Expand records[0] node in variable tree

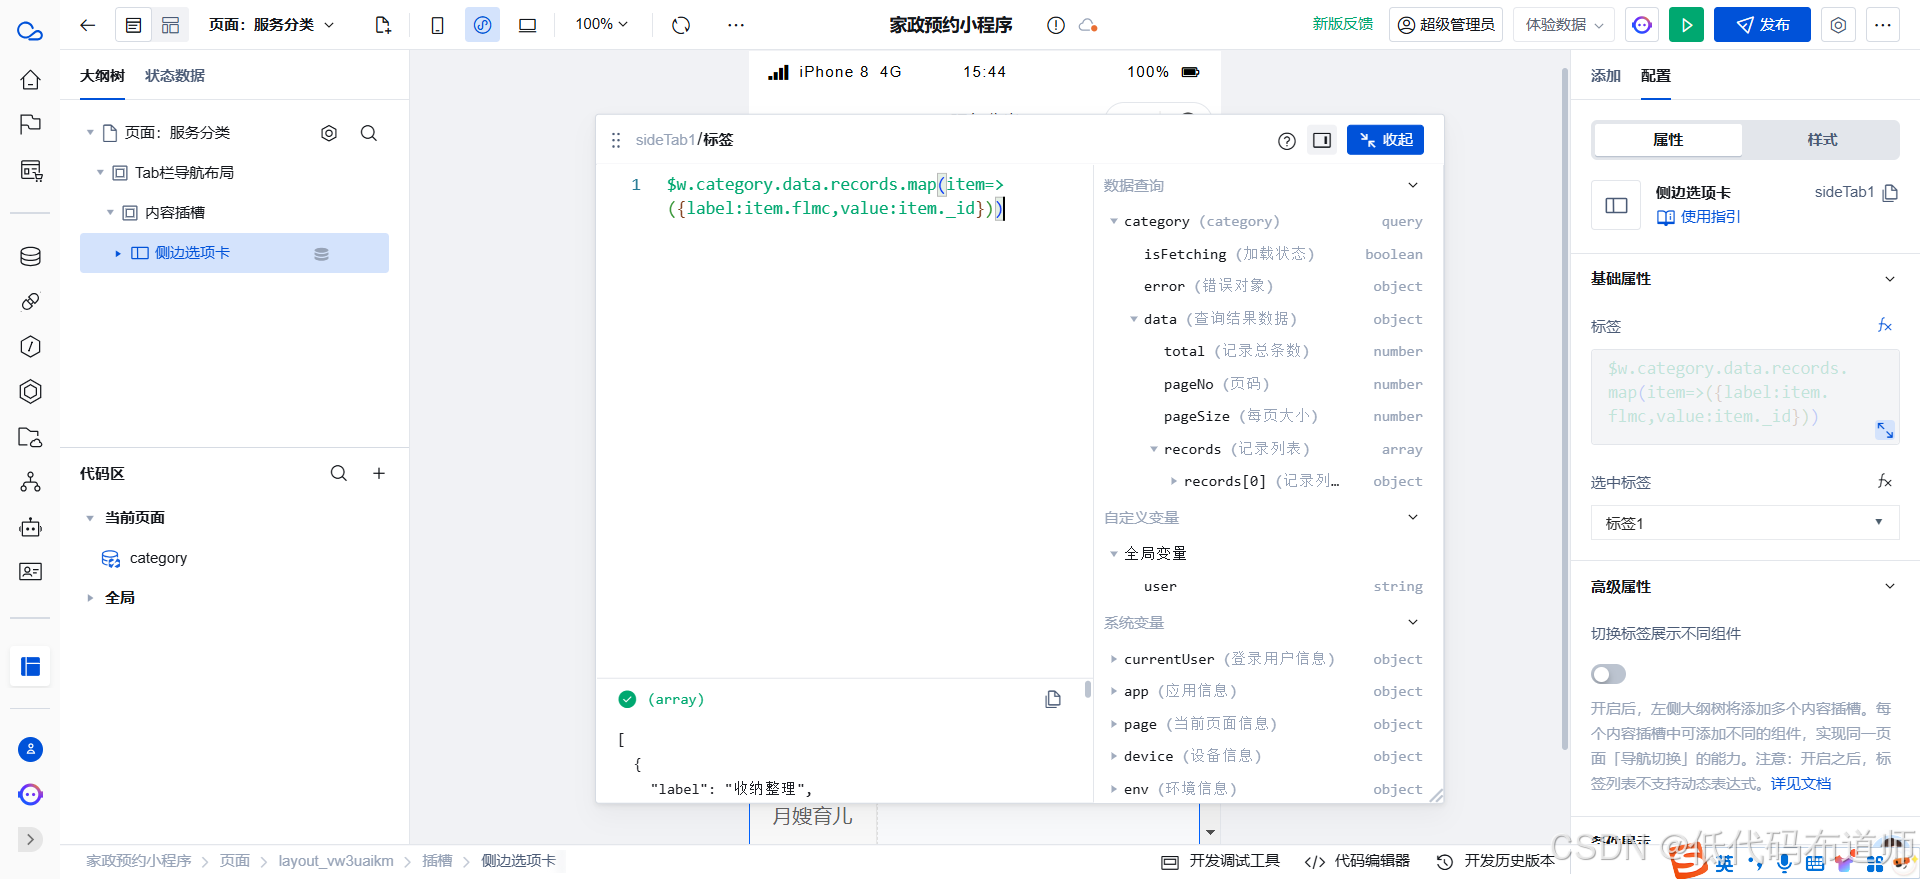[1174, 481]
